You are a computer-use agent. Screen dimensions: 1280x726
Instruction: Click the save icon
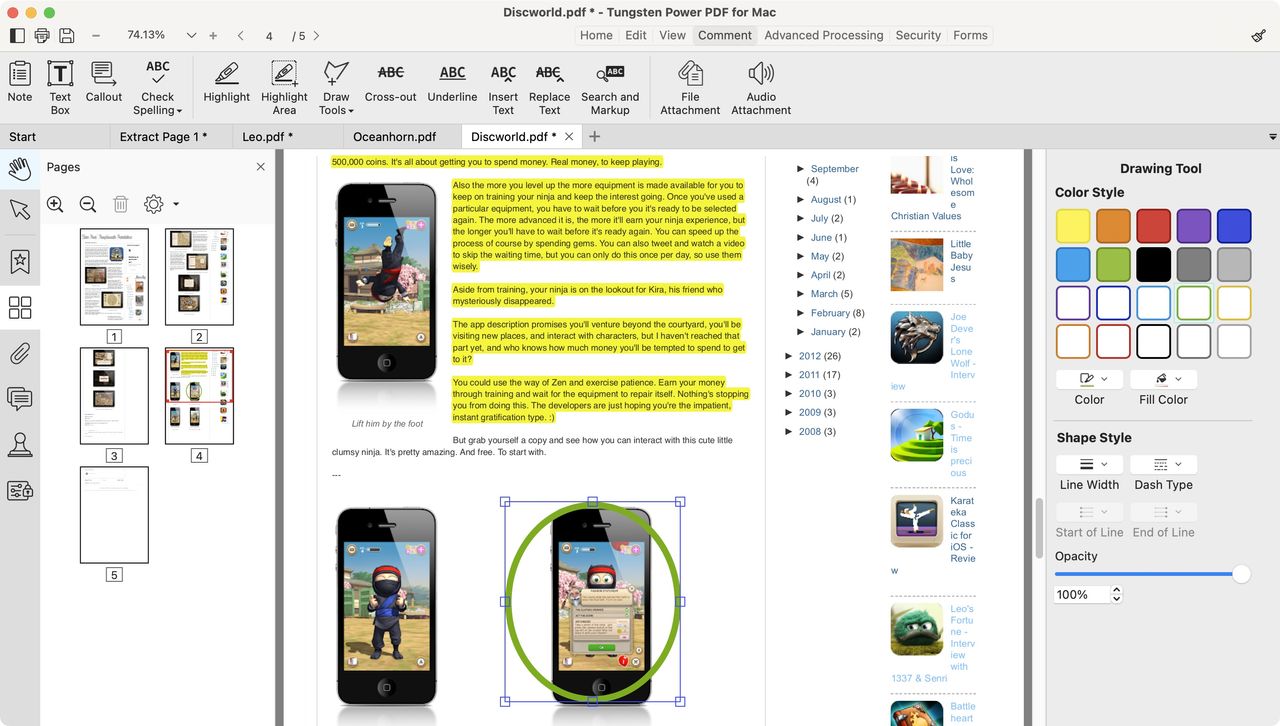coord(67,35)
